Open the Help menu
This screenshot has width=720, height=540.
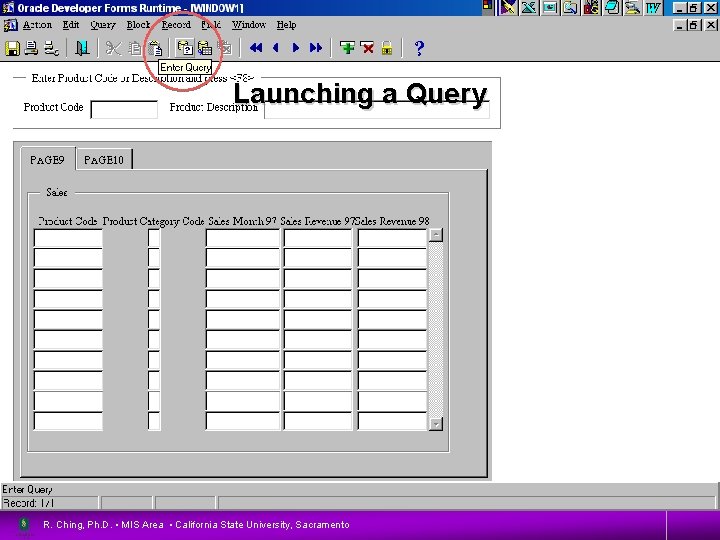286,25
